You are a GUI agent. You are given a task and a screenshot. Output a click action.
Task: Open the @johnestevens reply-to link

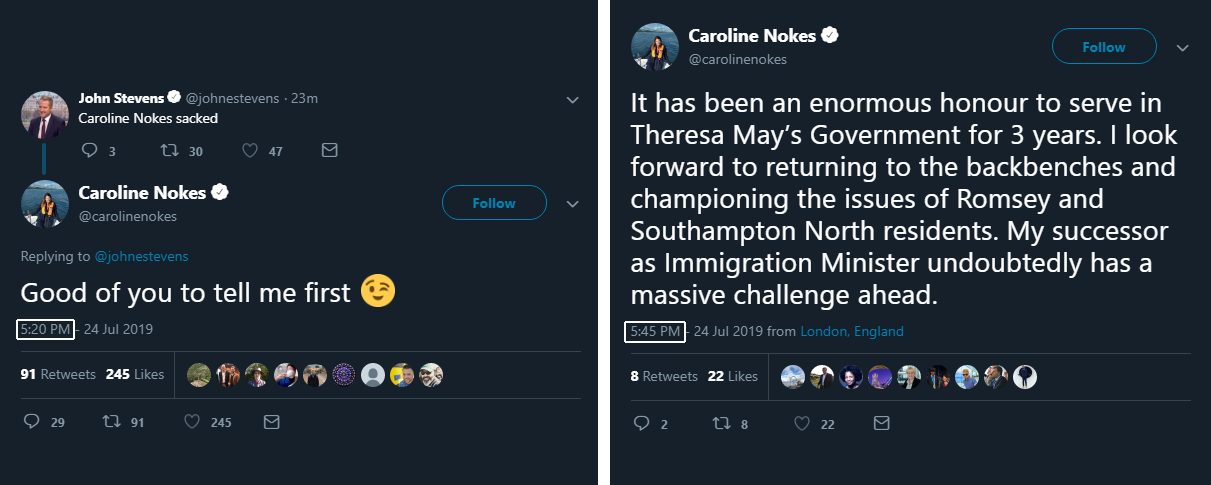click(x=141, y=256)
